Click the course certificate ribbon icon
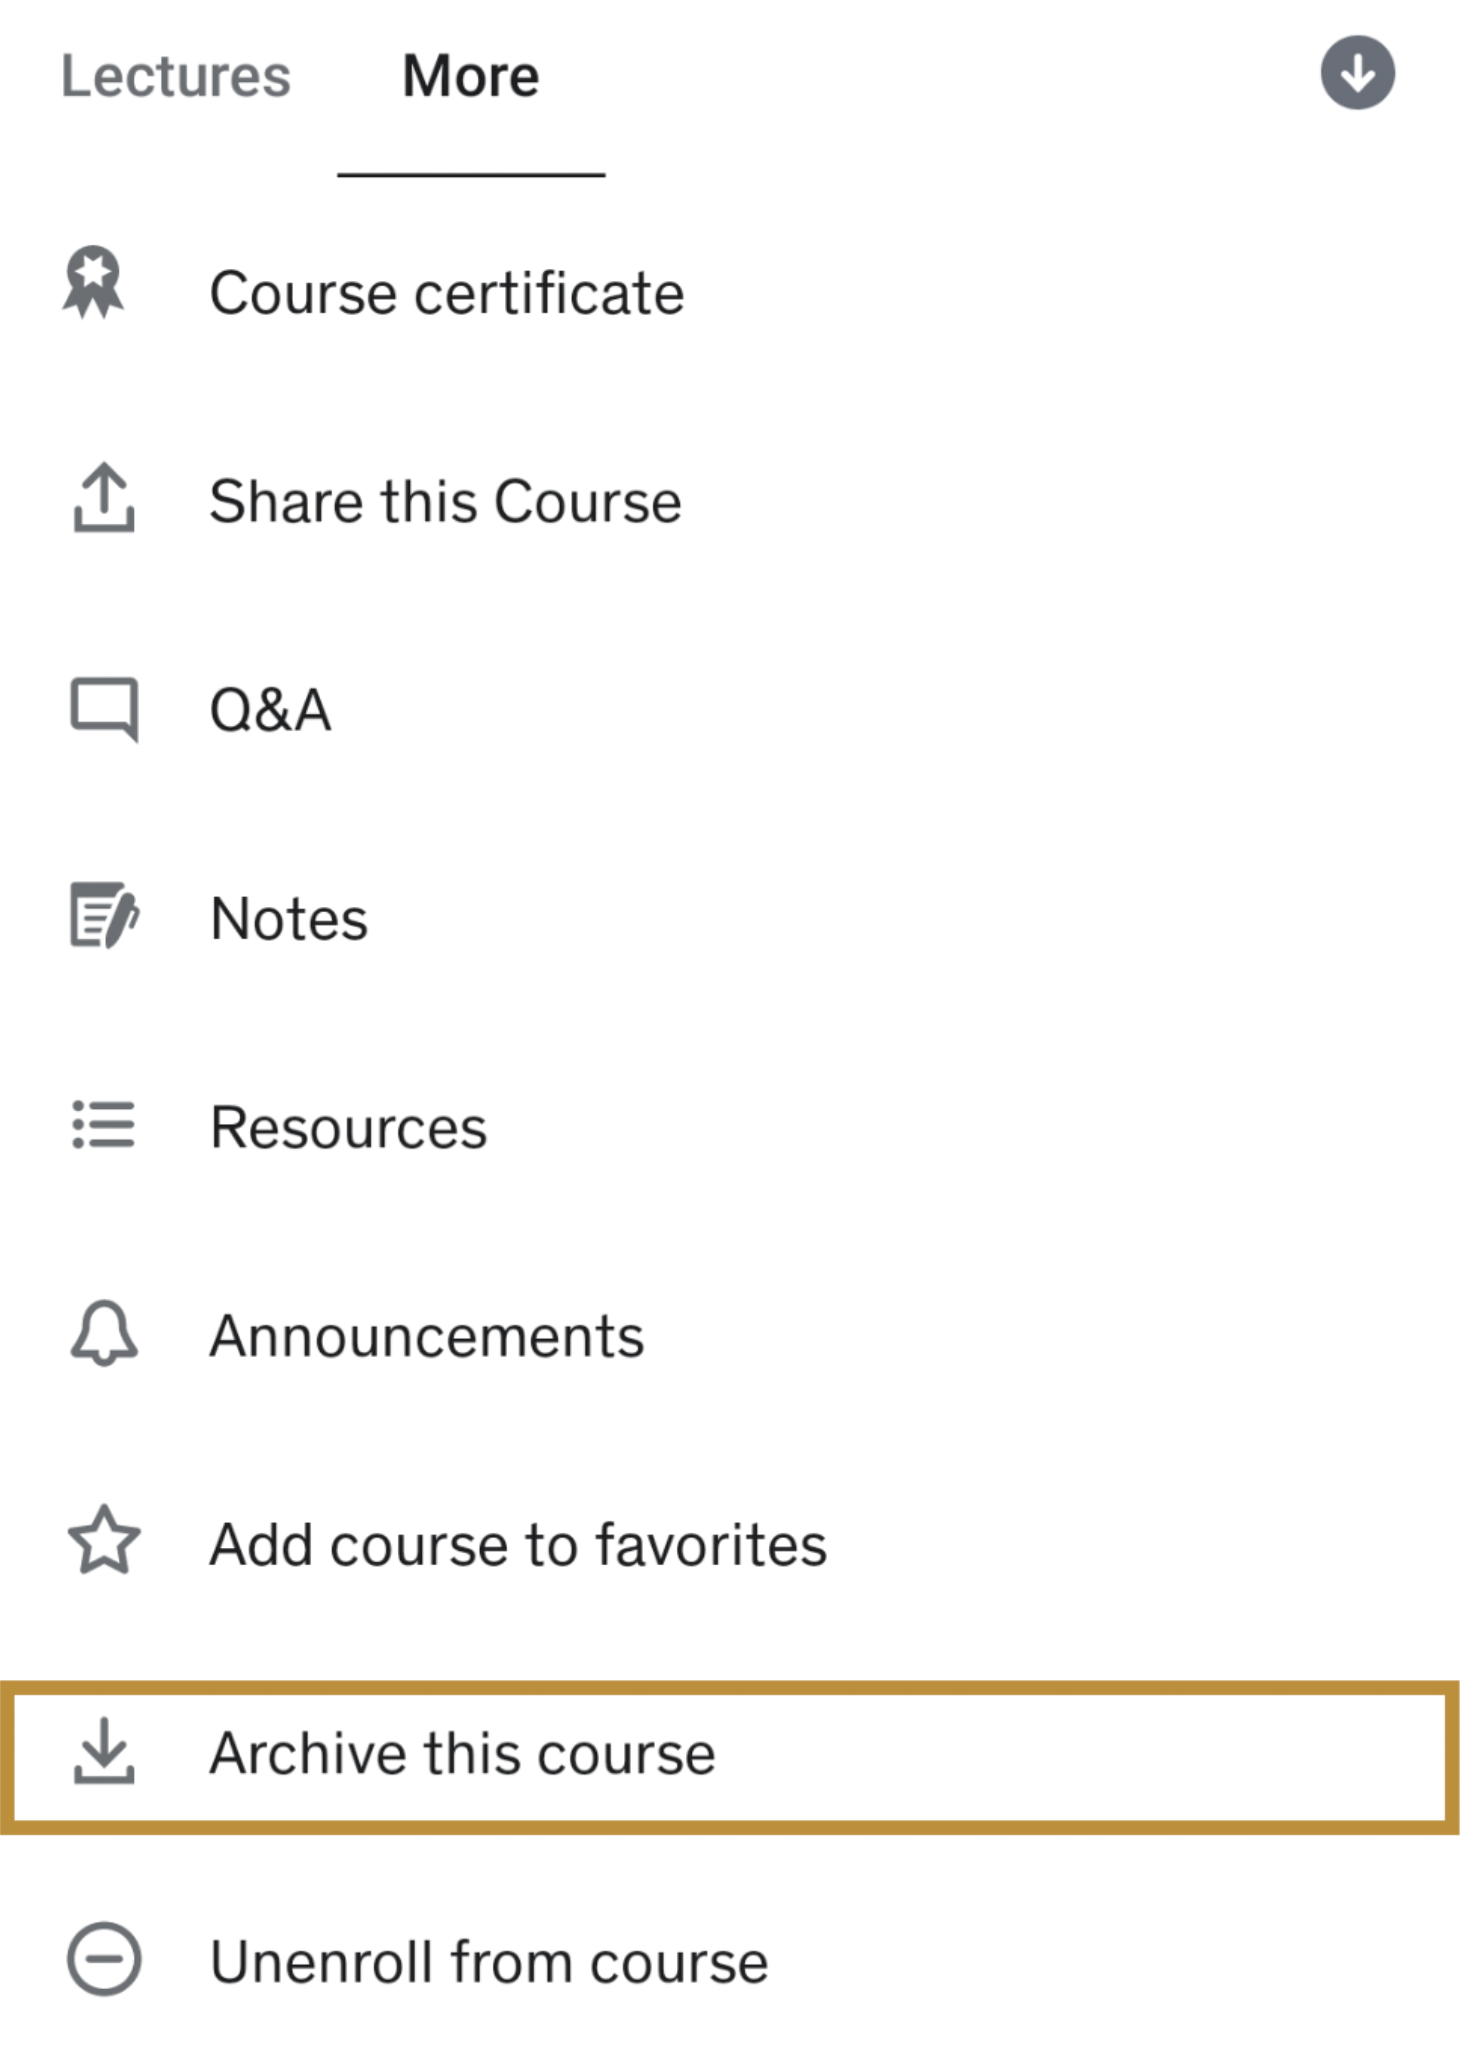Screen dimensions: 1463x2048 click(94, 283)
